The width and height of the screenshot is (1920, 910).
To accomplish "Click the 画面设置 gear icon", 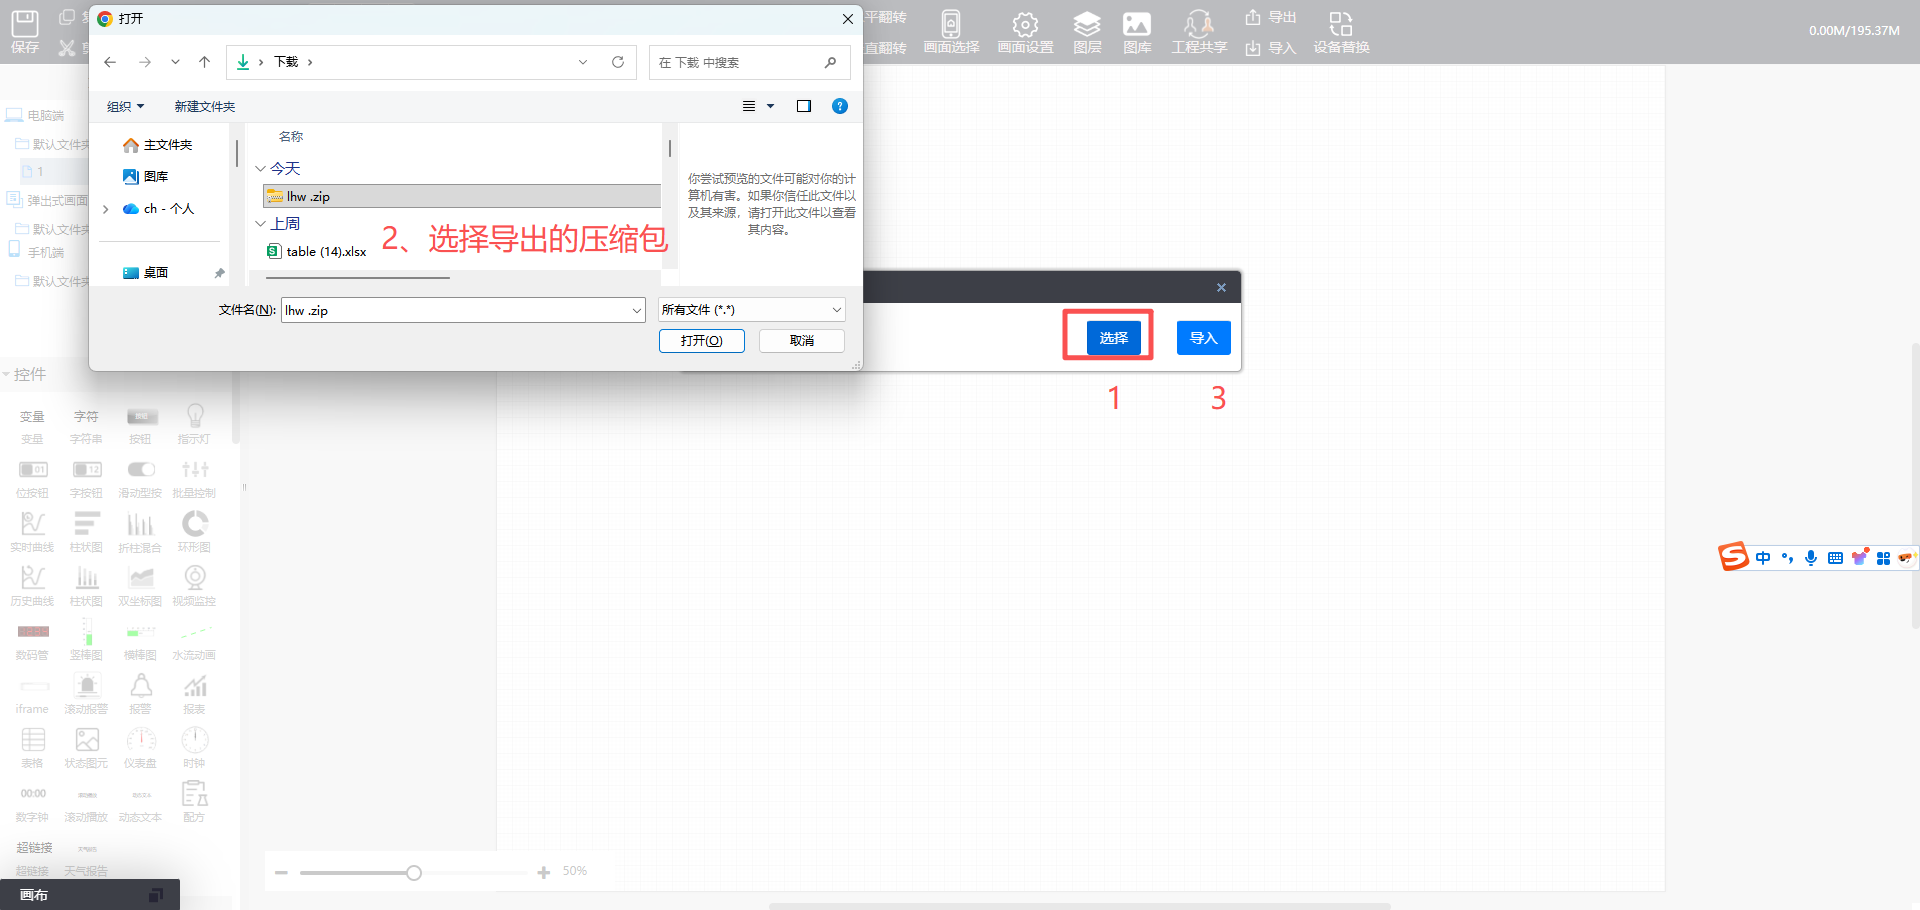I will 1025,32.
